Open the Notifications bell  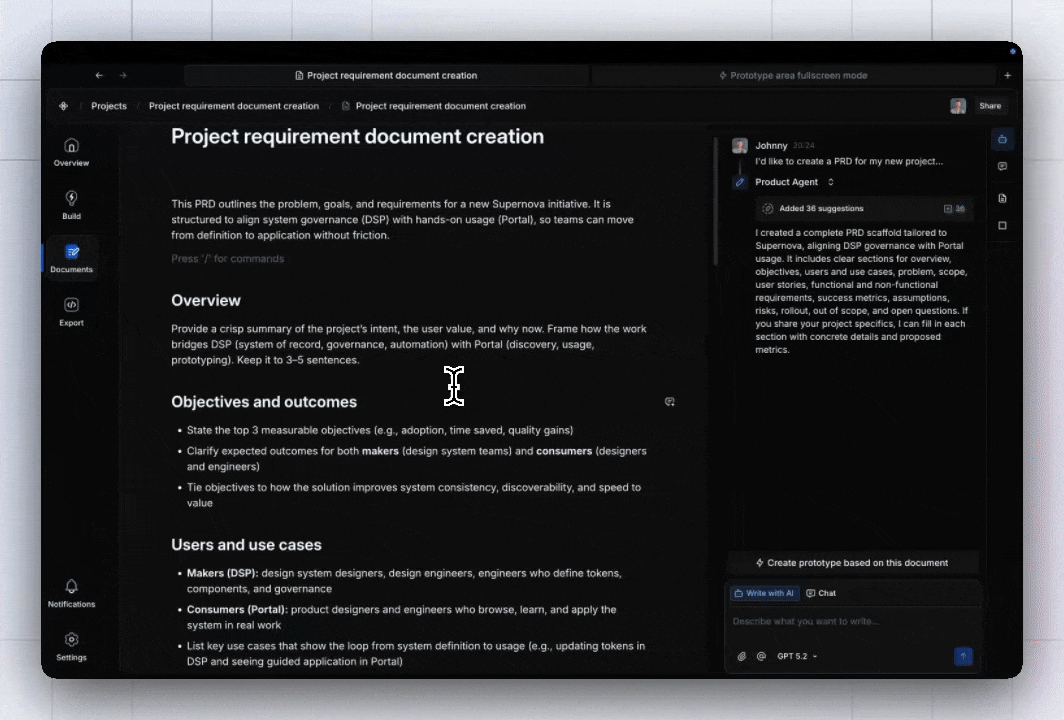71,593
